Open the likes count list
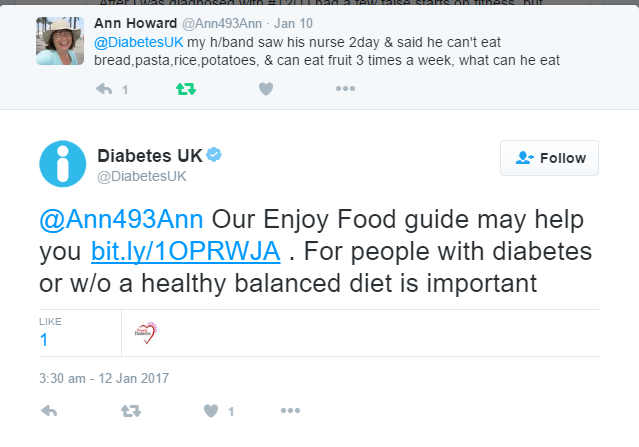 click(x=50, y=333)
